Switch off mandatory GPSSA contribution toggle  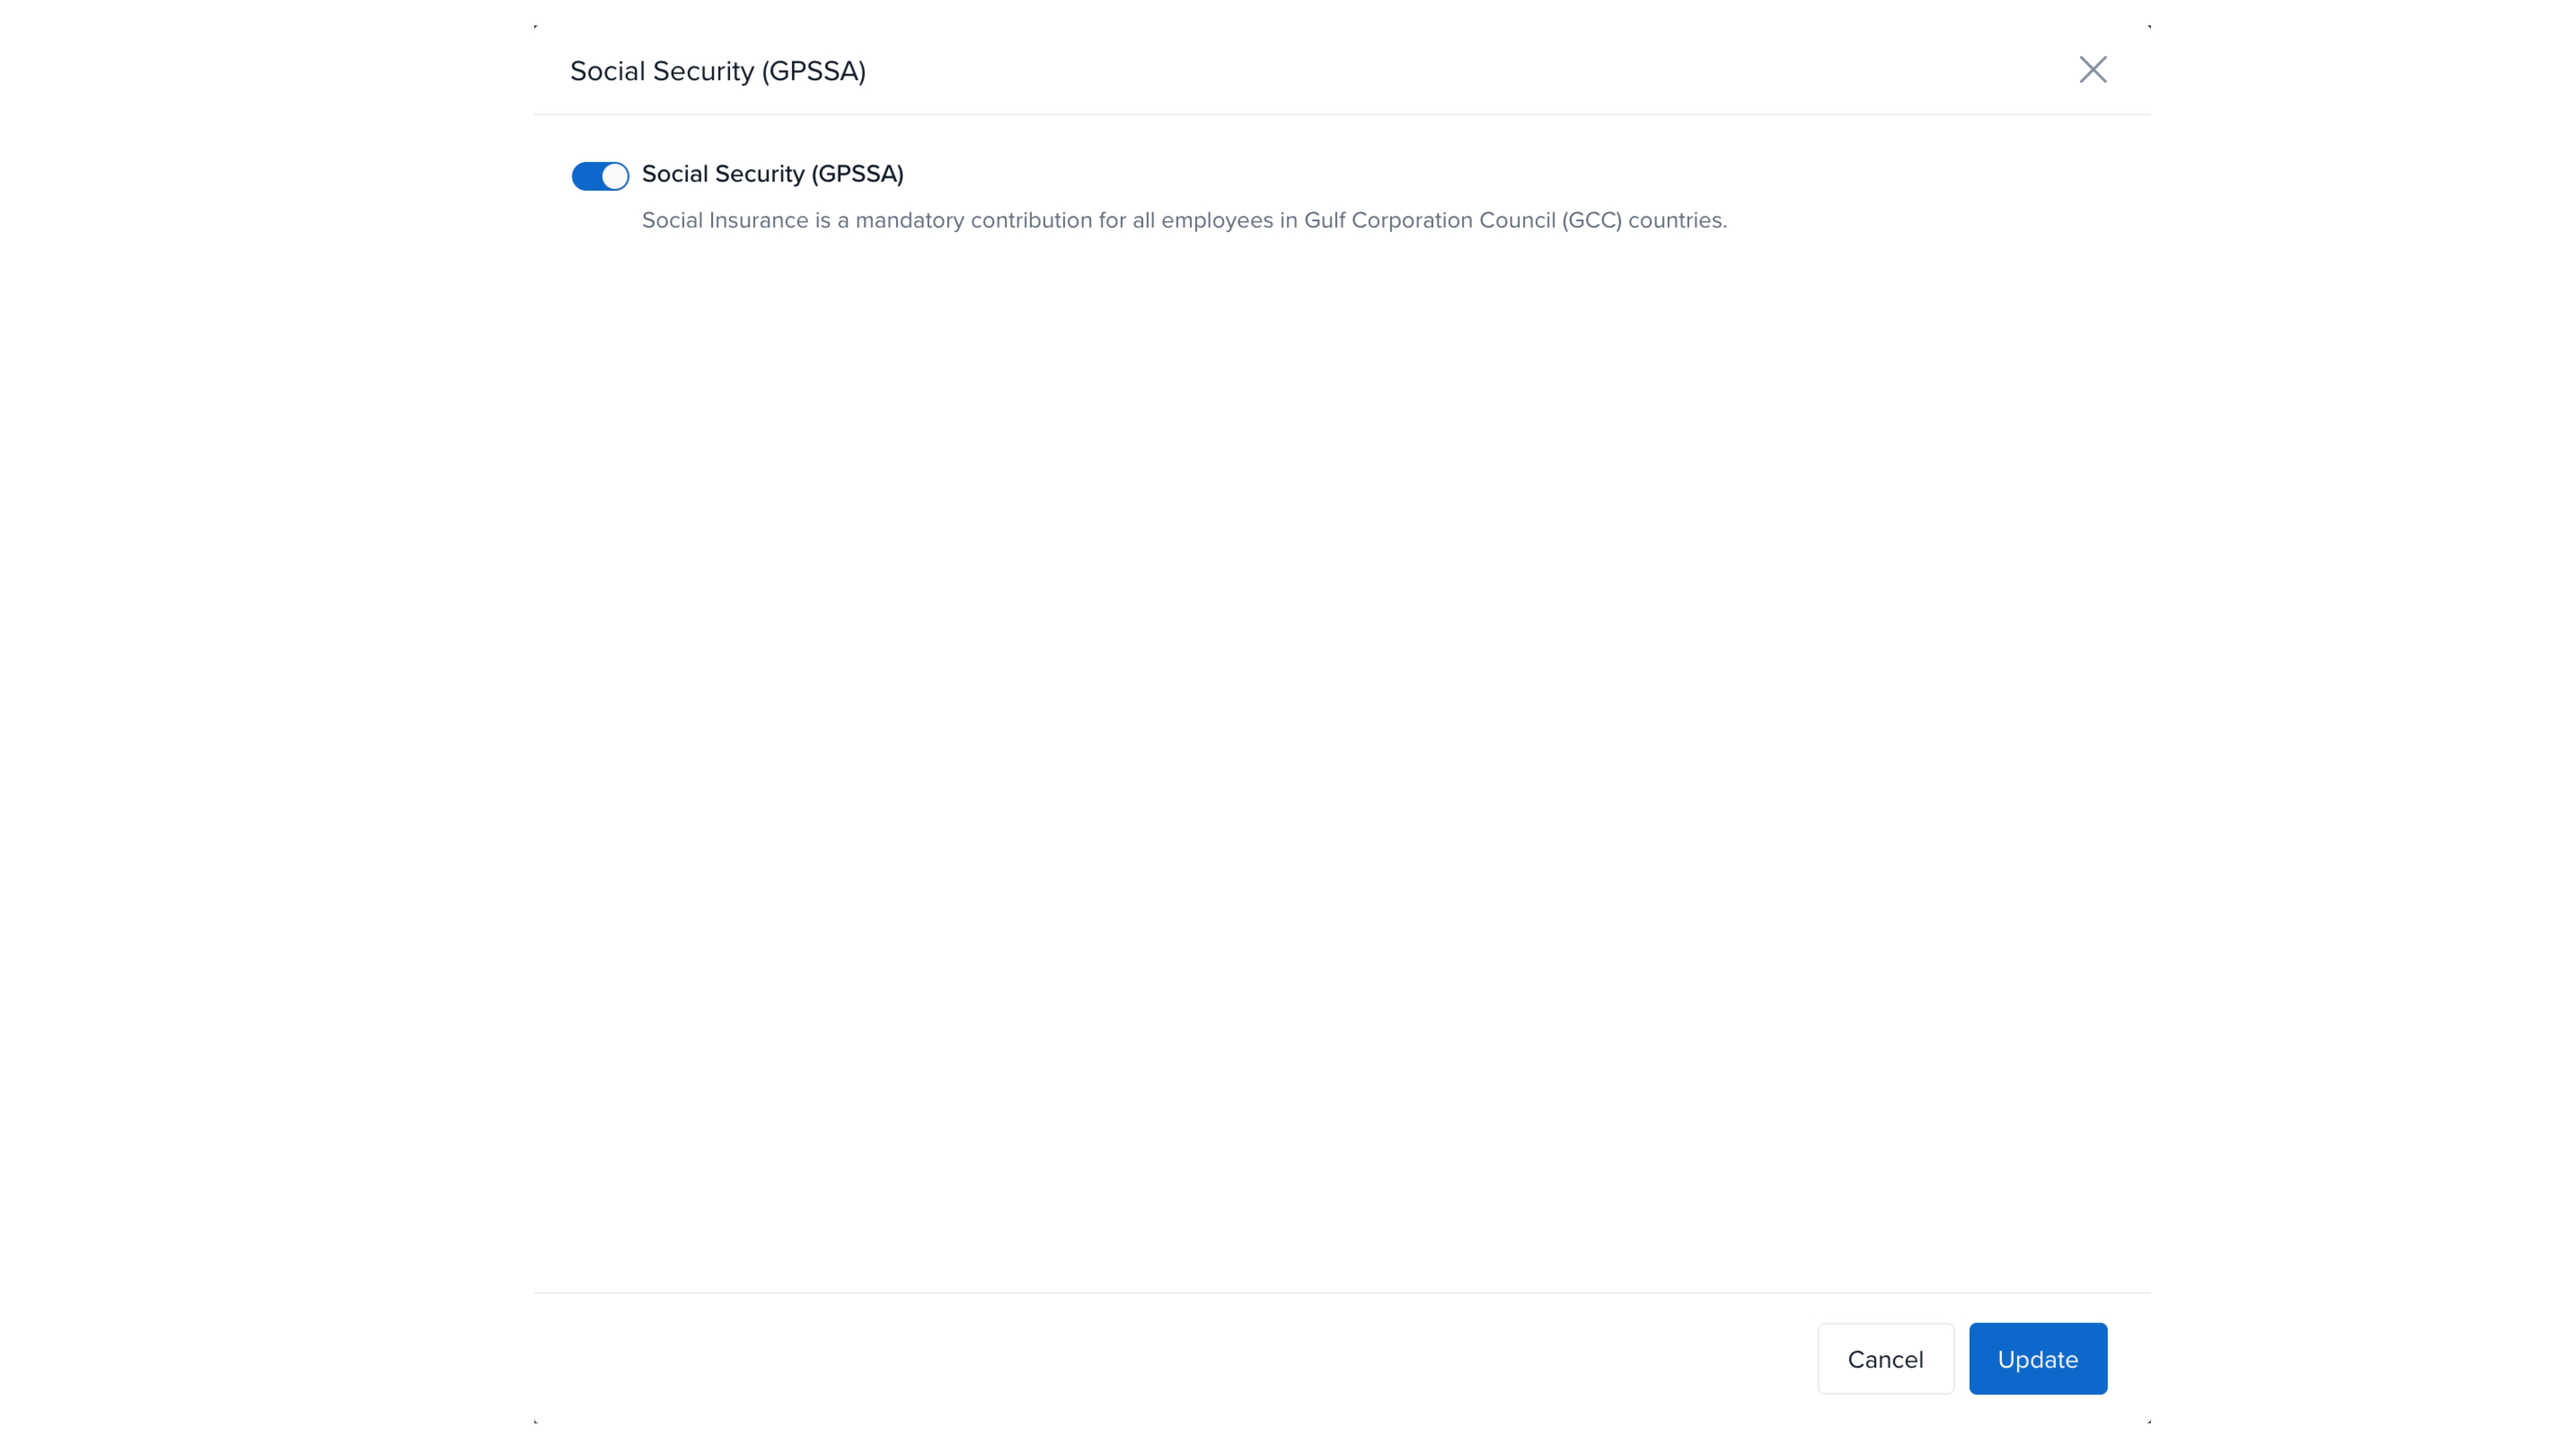tap(600, 176)
